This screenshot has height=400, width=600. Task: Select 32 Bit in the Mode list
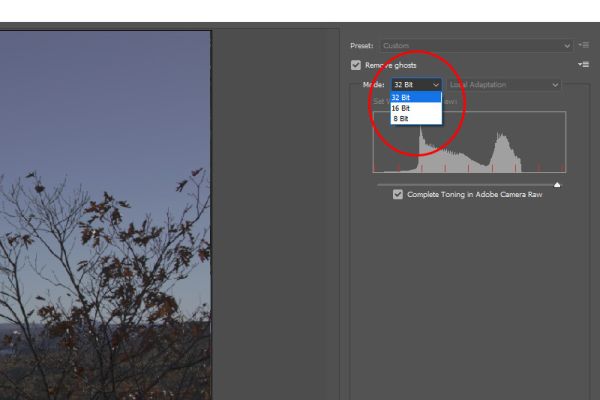point(416,97)
